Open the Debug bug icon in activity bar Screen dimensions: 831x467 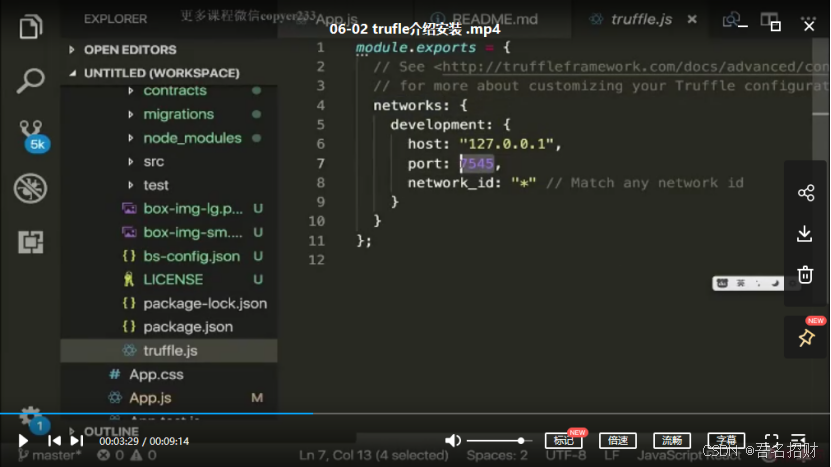tap(30, 188)
